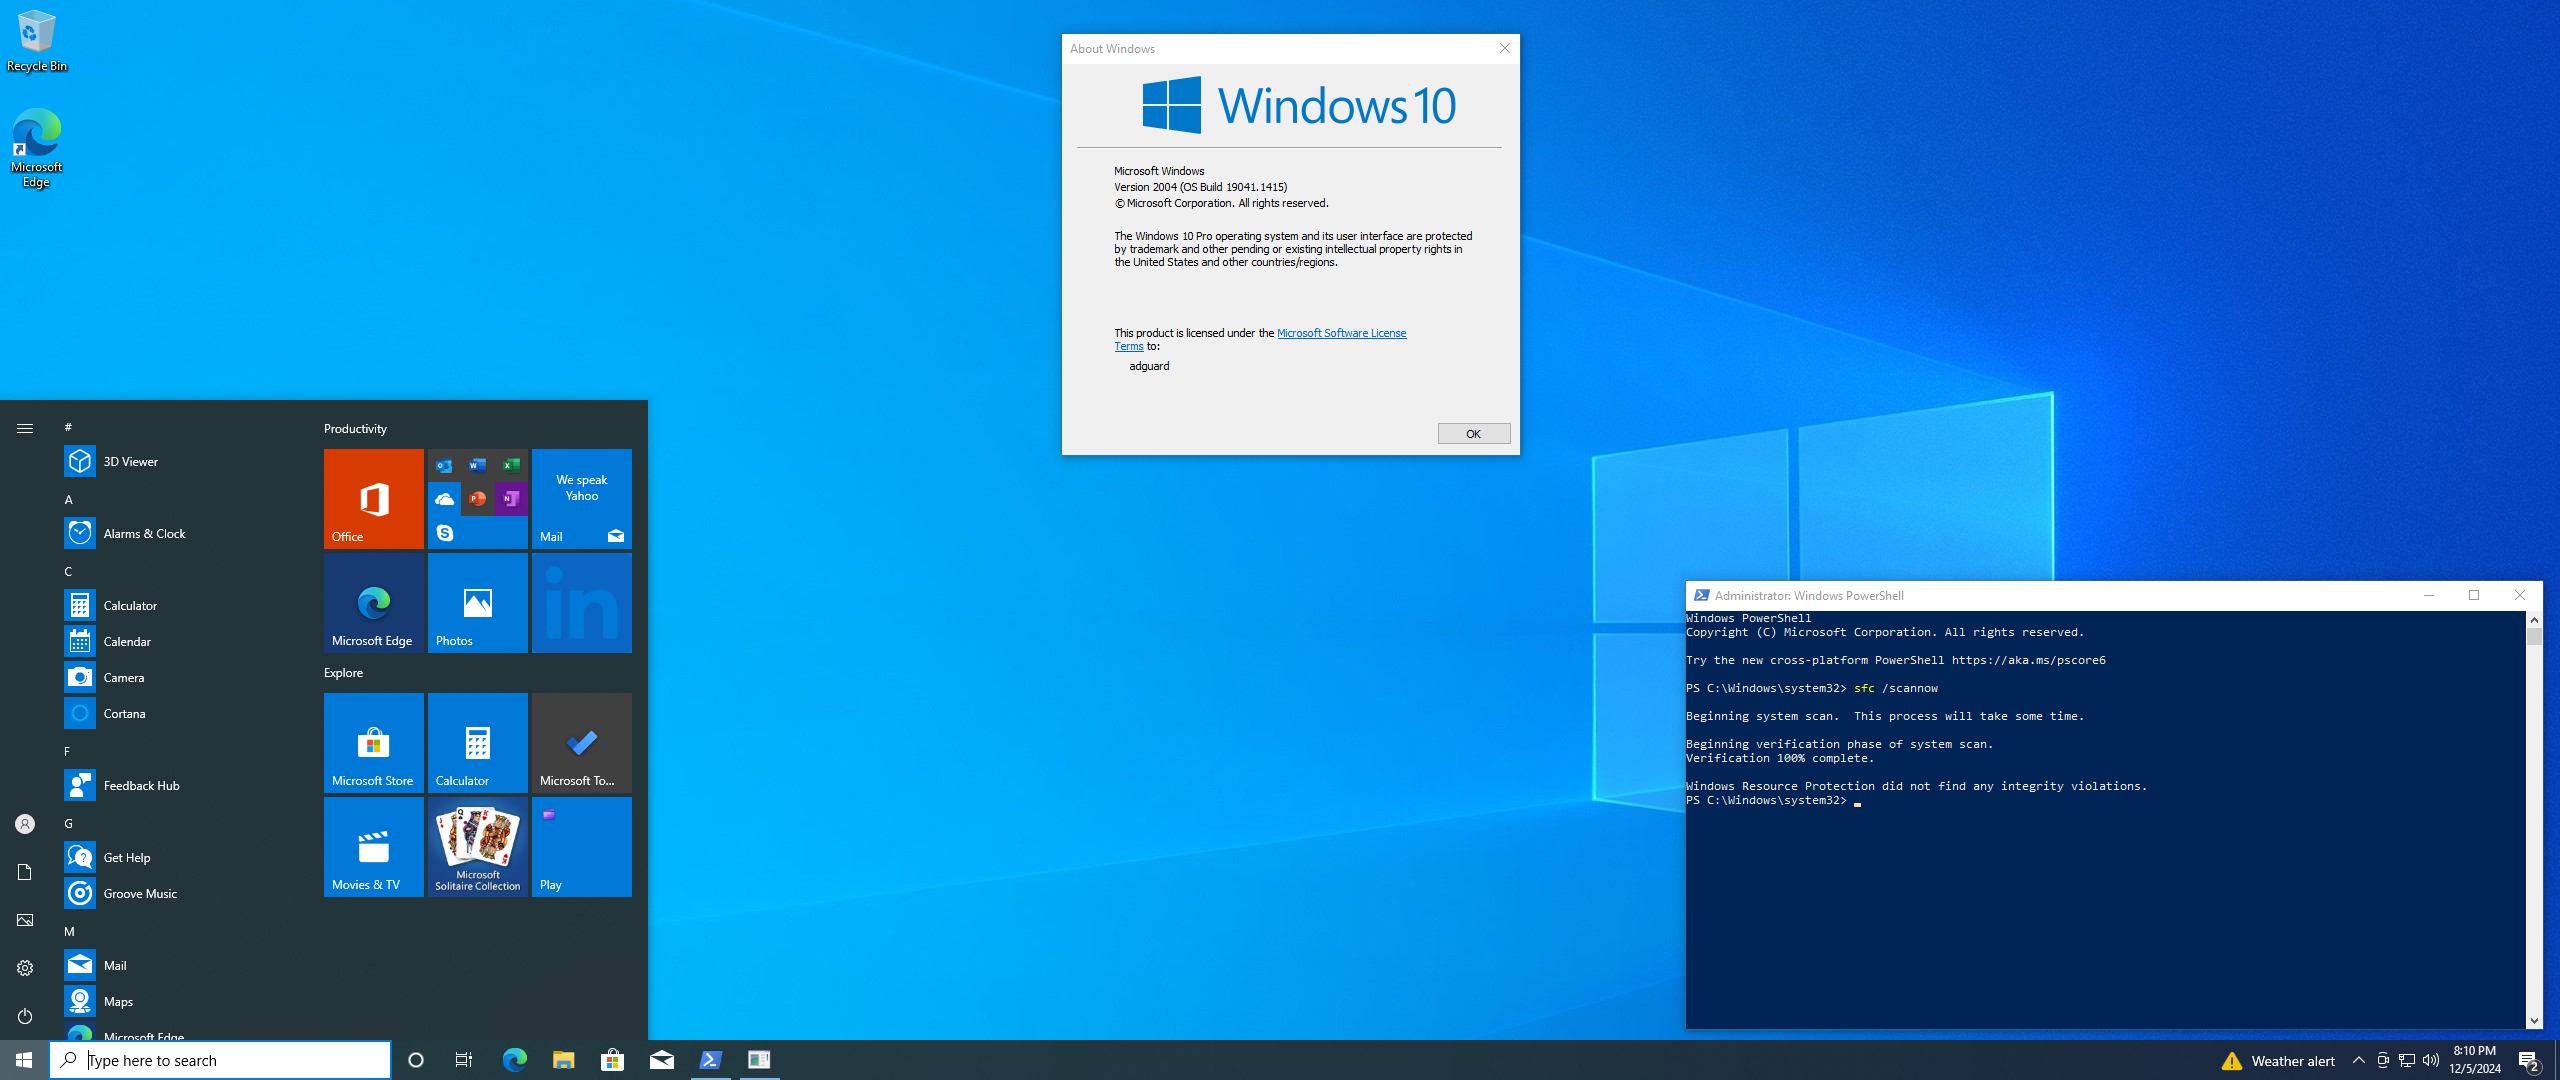The image size is (2560, 1080).
Task: Open Microsoft Store from the taskbar
Action: [x=612, y=1060]
